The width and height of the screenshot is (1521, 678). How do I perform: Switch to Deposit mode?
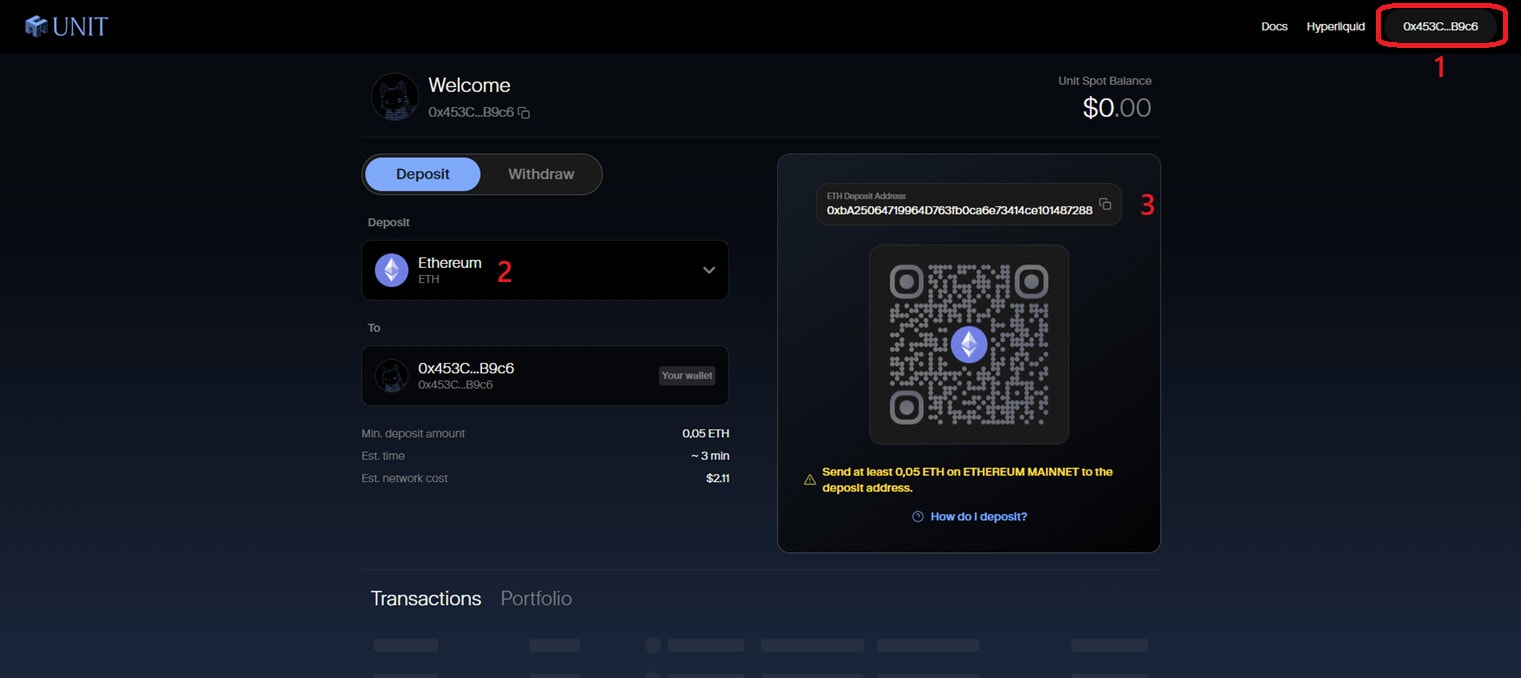click(x=422, y=174)
